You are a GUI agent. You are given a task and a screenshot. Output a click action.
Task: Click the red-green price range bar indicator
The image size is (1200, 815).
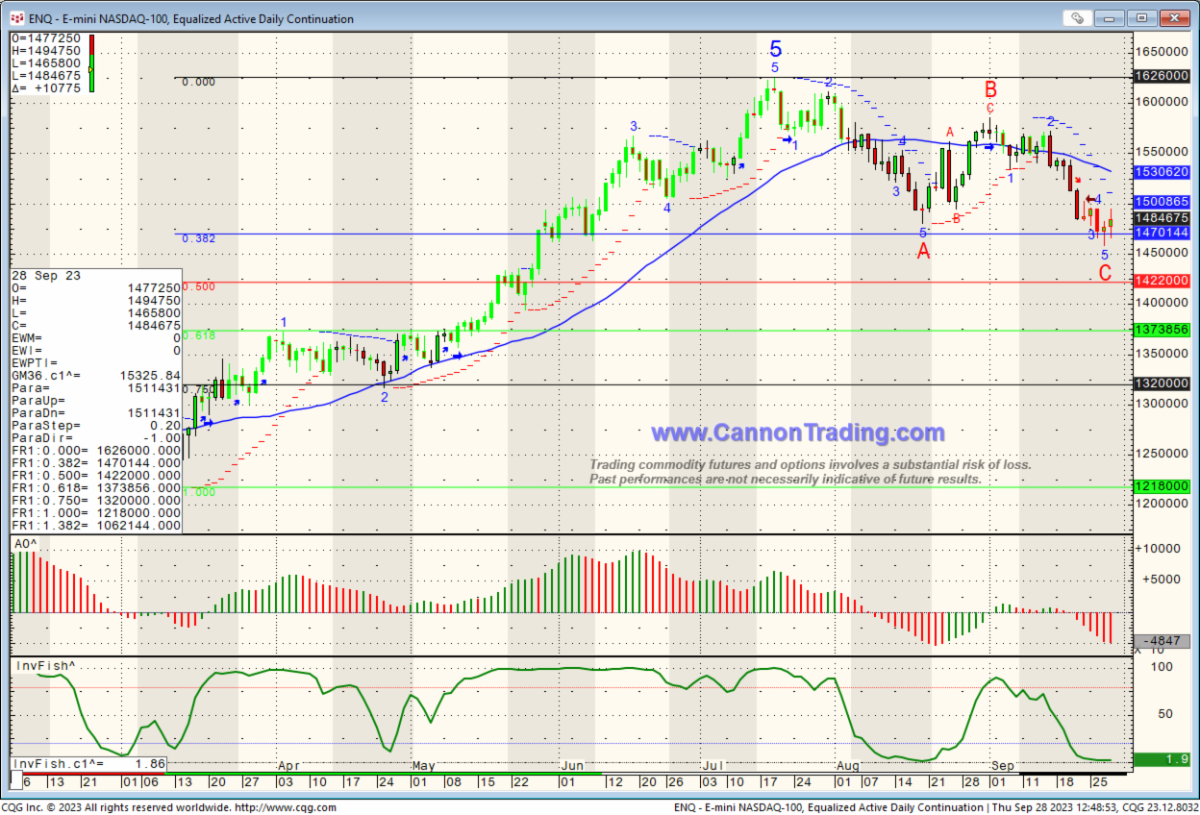91,63
